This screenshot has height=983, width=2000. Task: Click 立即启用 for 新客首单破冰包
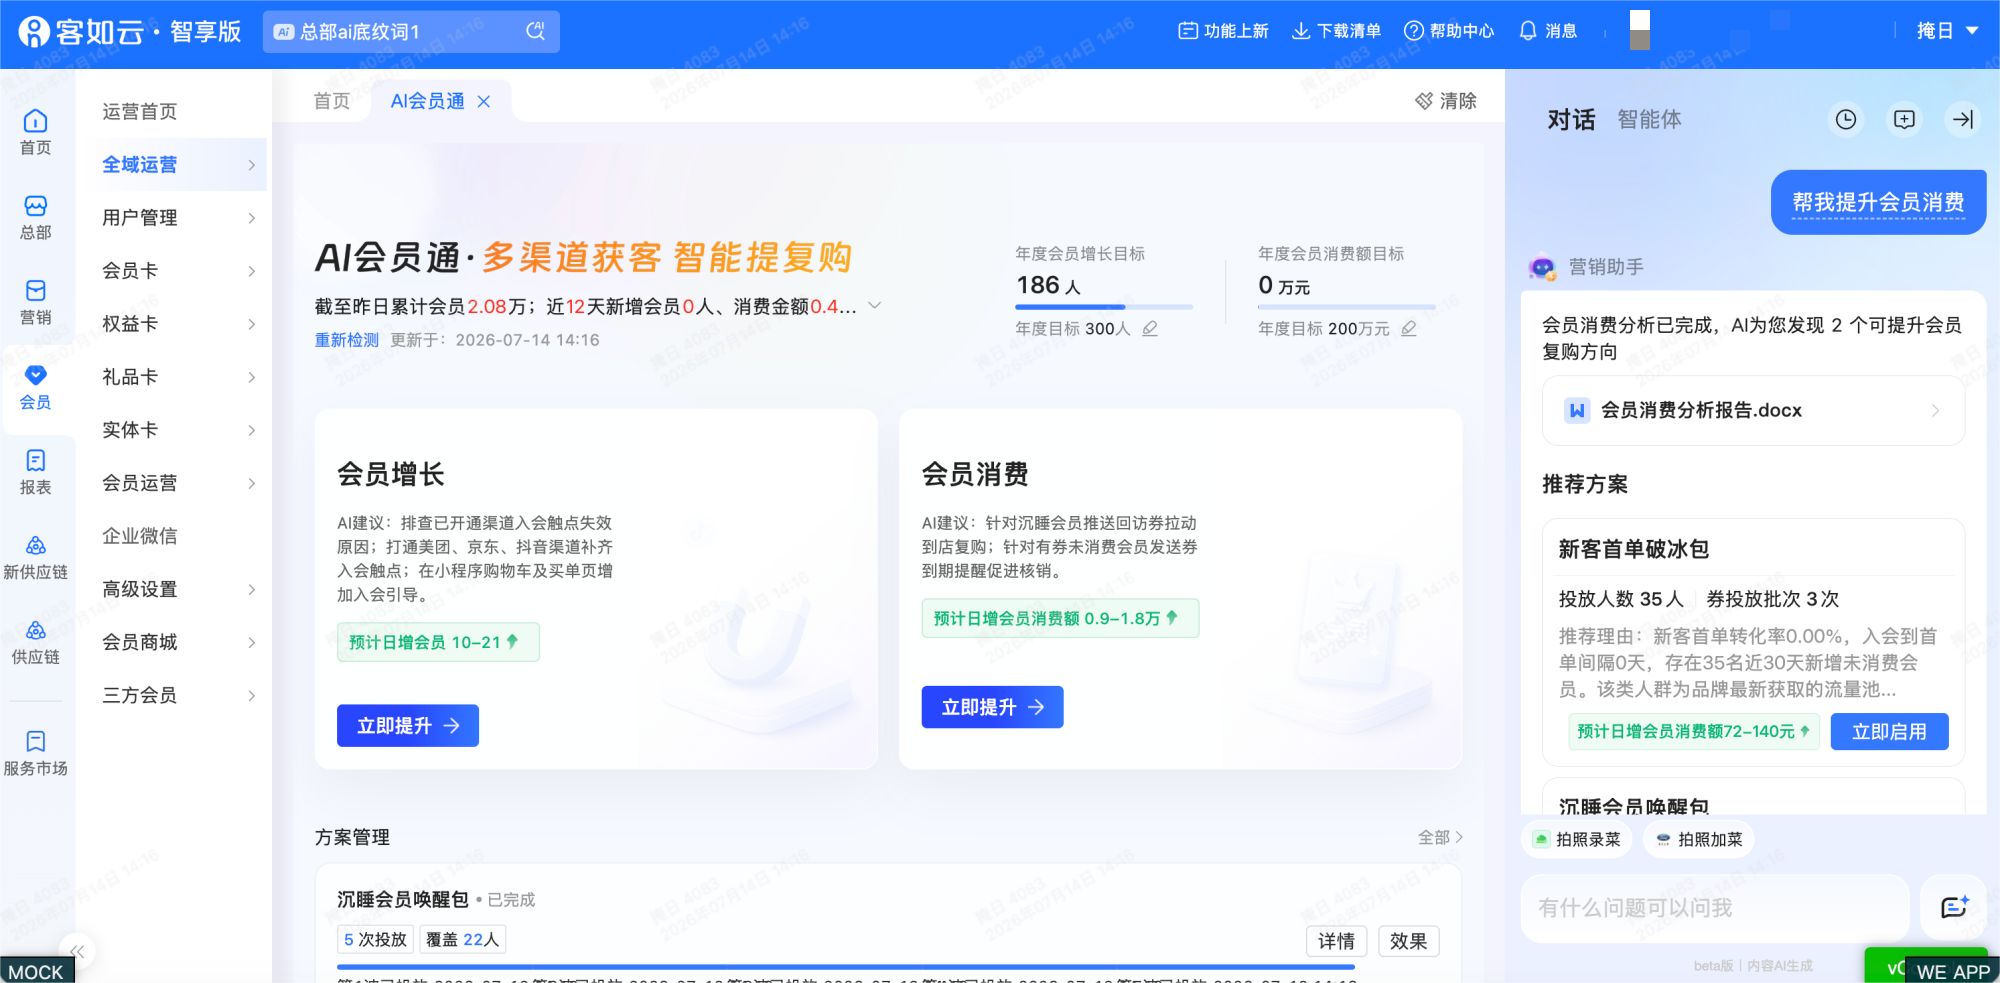[1889, 732]
